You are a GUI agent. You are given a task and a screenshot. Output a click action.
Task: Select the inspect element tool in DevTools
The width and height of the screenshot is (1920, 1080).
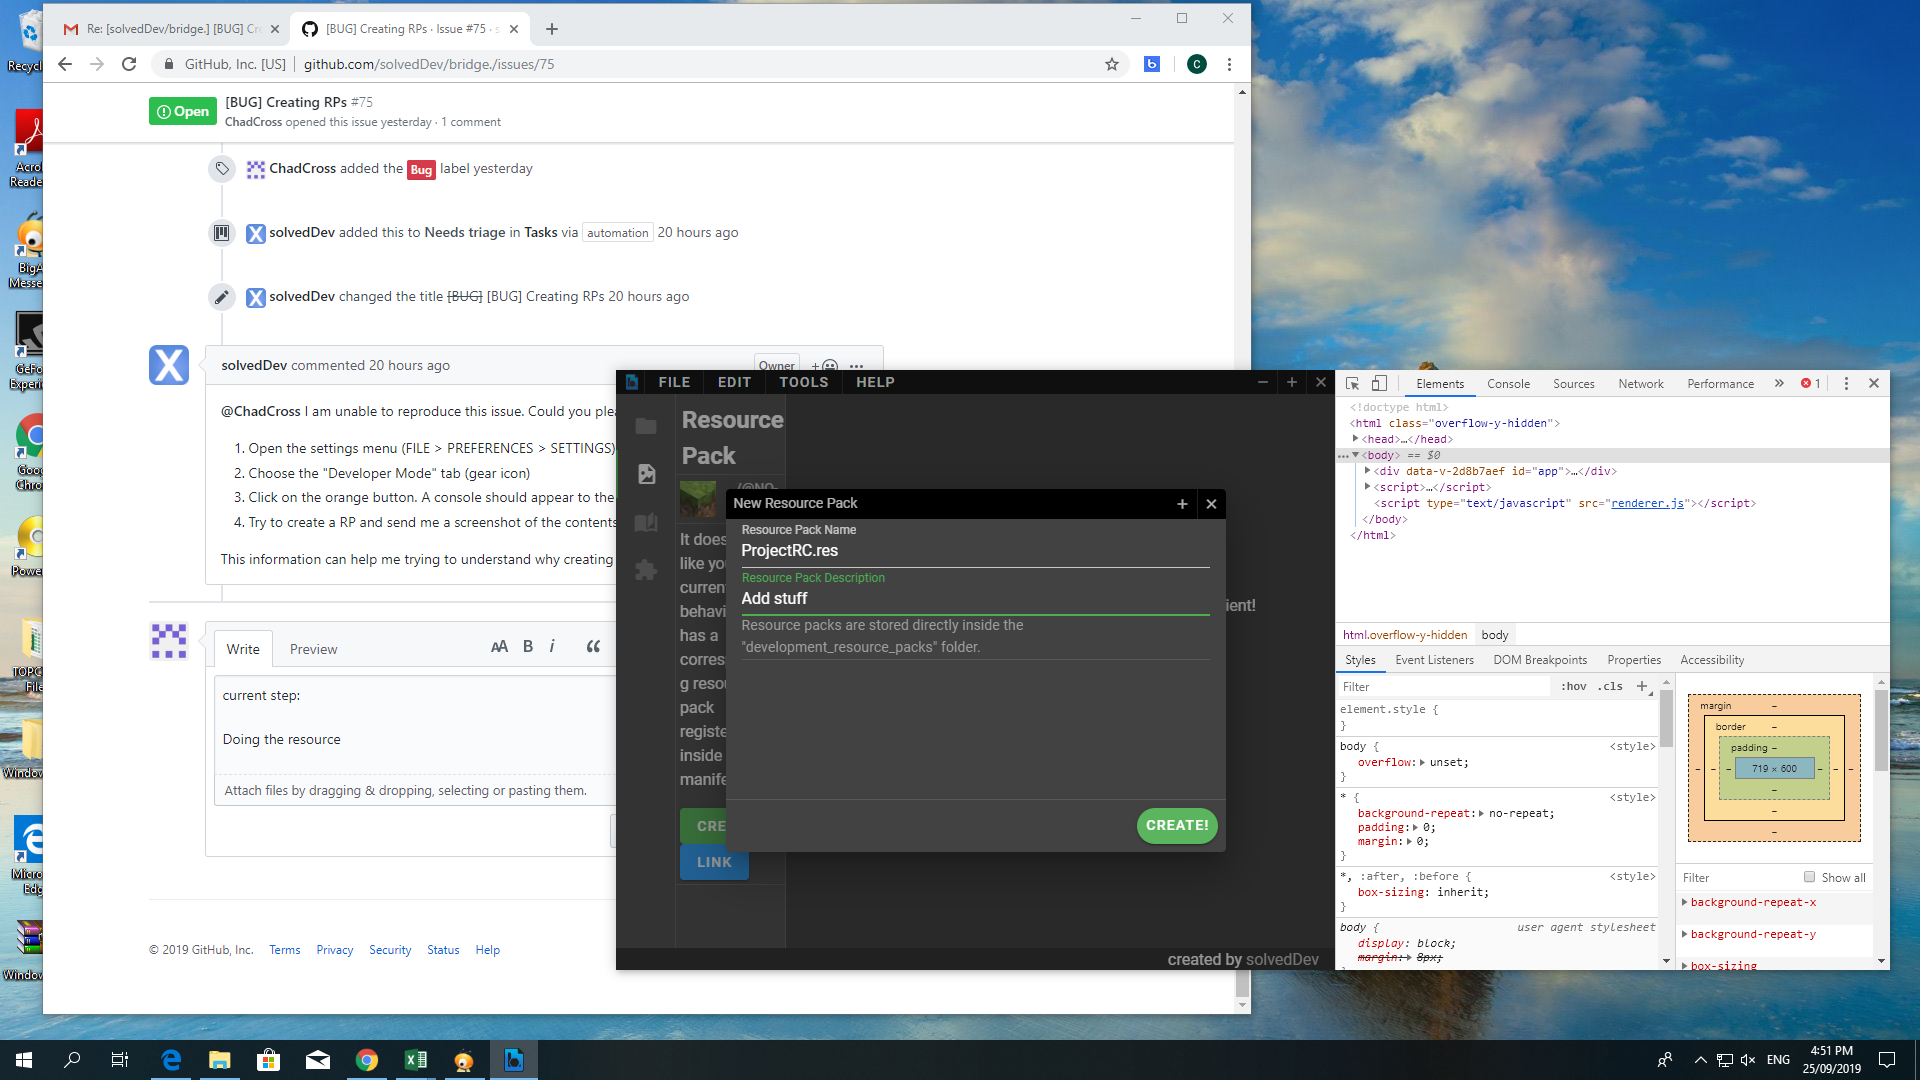tap(1350, 383)
